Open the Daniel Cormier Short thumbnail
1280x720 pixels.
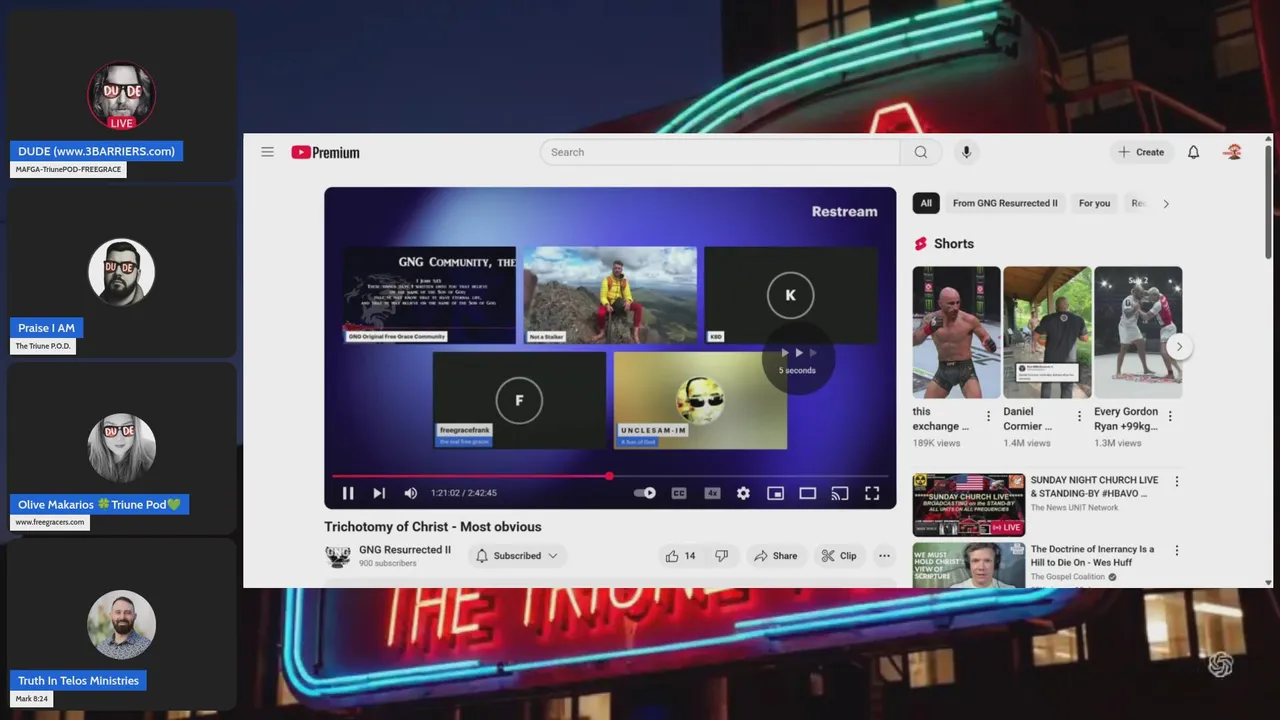click(1047, 332)
